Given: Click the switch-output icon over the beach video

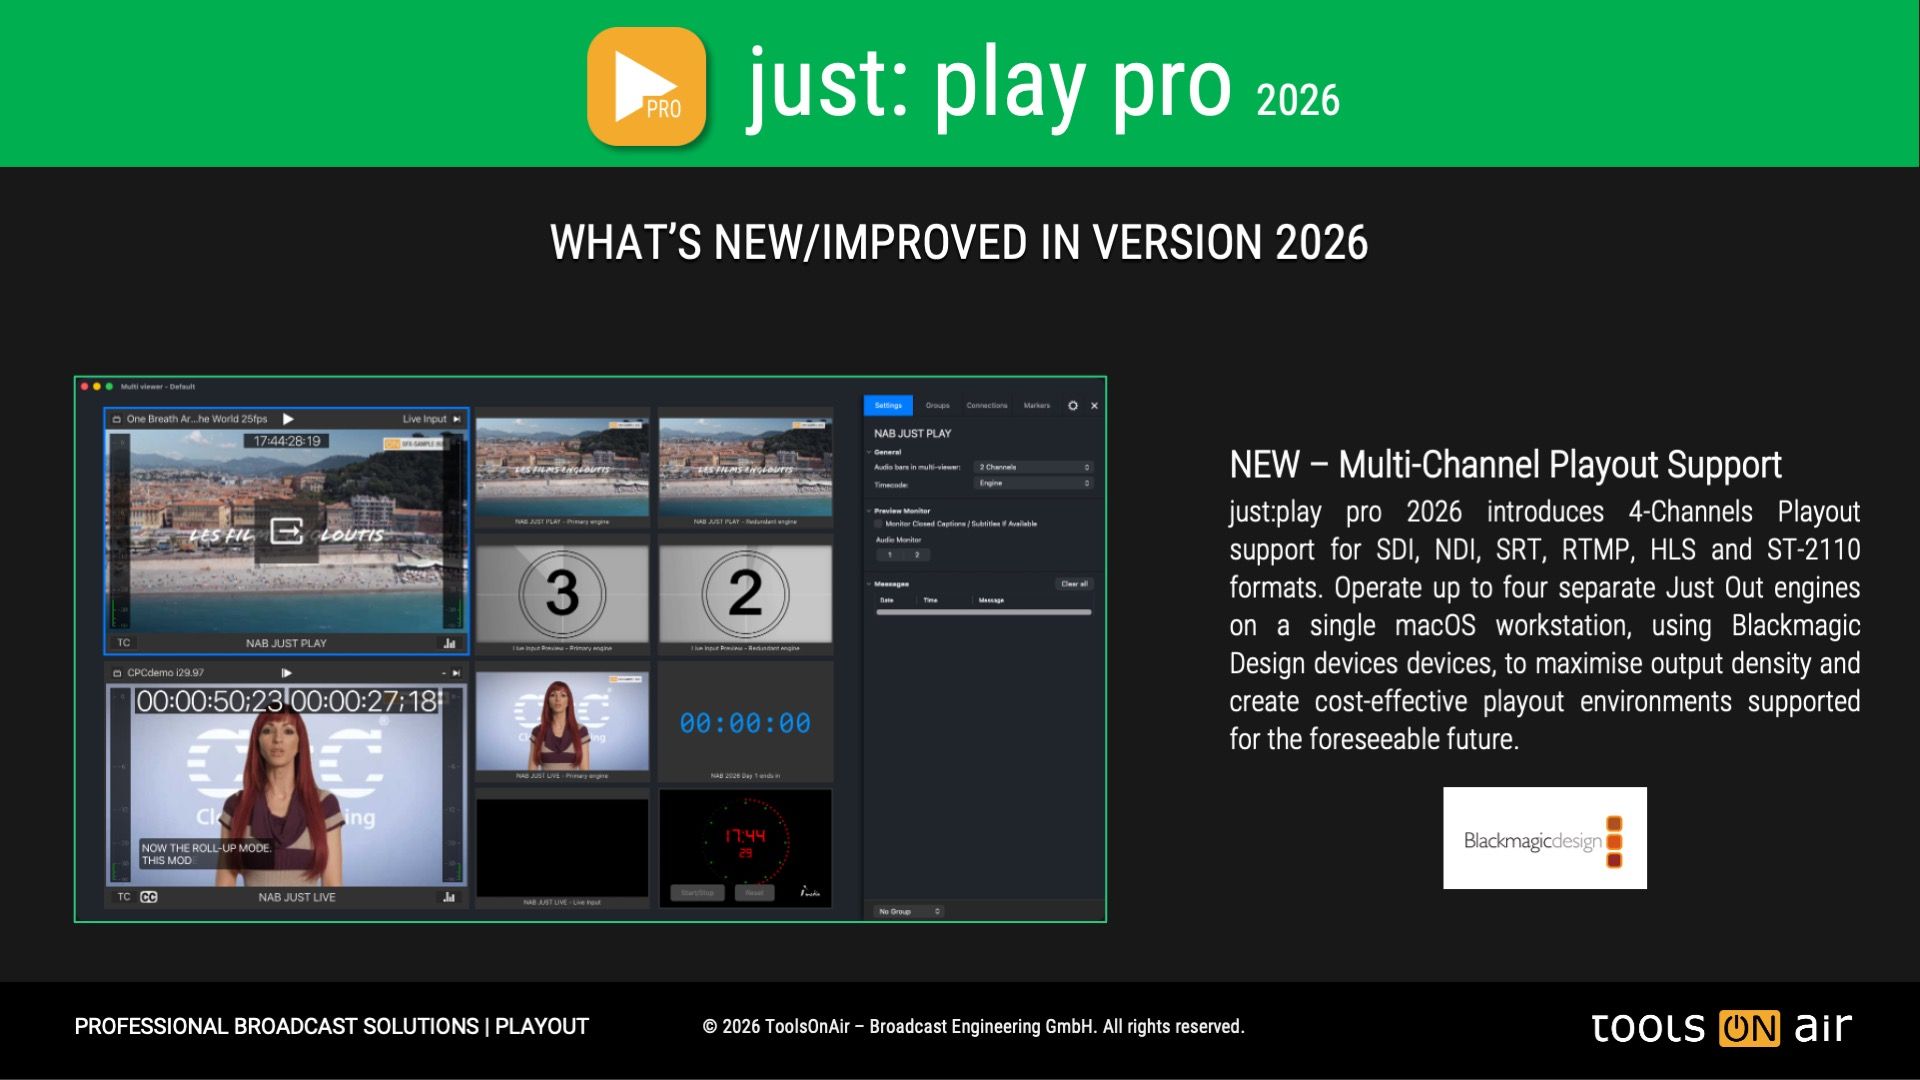Looking at the screenshot, I should coord(287,532).
